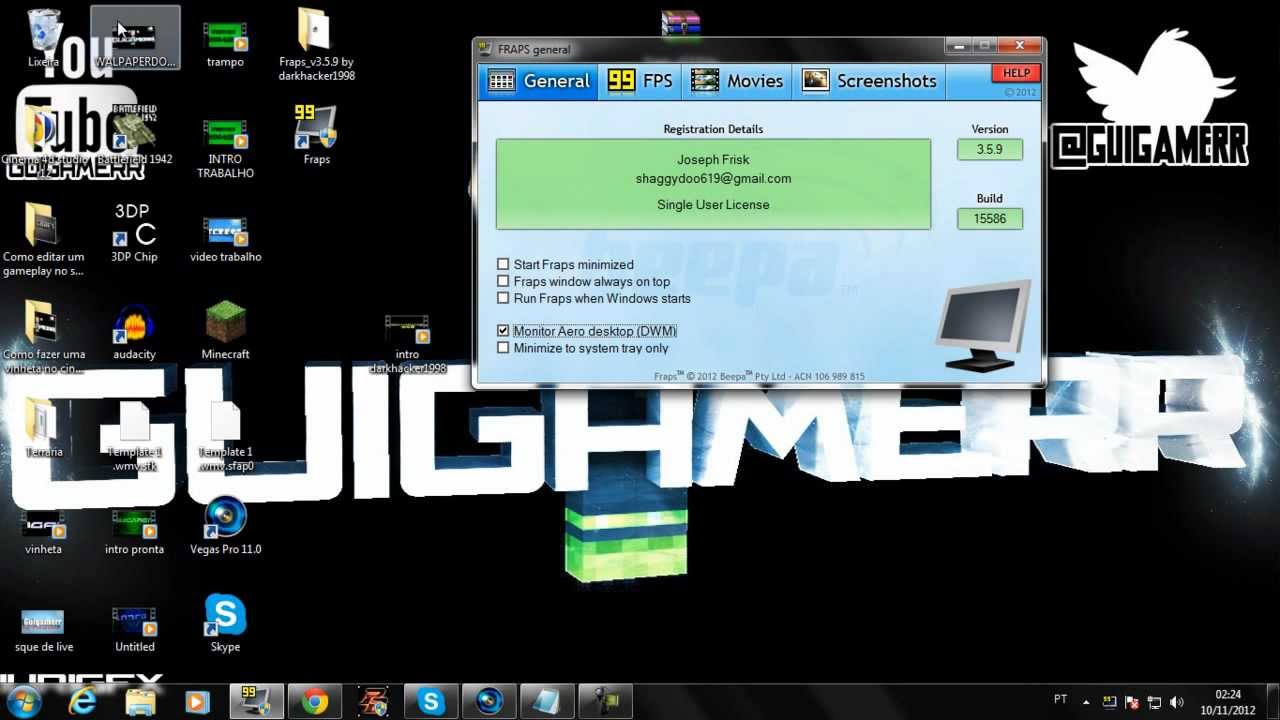Screen dimensions: 1280x720
Task: Select the Template 1.wmv.sfk file
Action: click(x=134, y=436)
